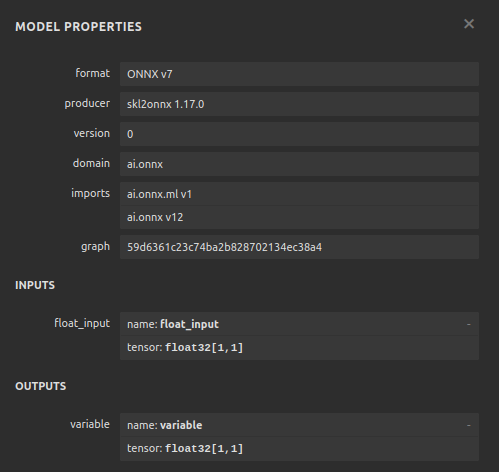
Task: Click the MODEL PROPERTIES heading
Action: pos(79,27)
